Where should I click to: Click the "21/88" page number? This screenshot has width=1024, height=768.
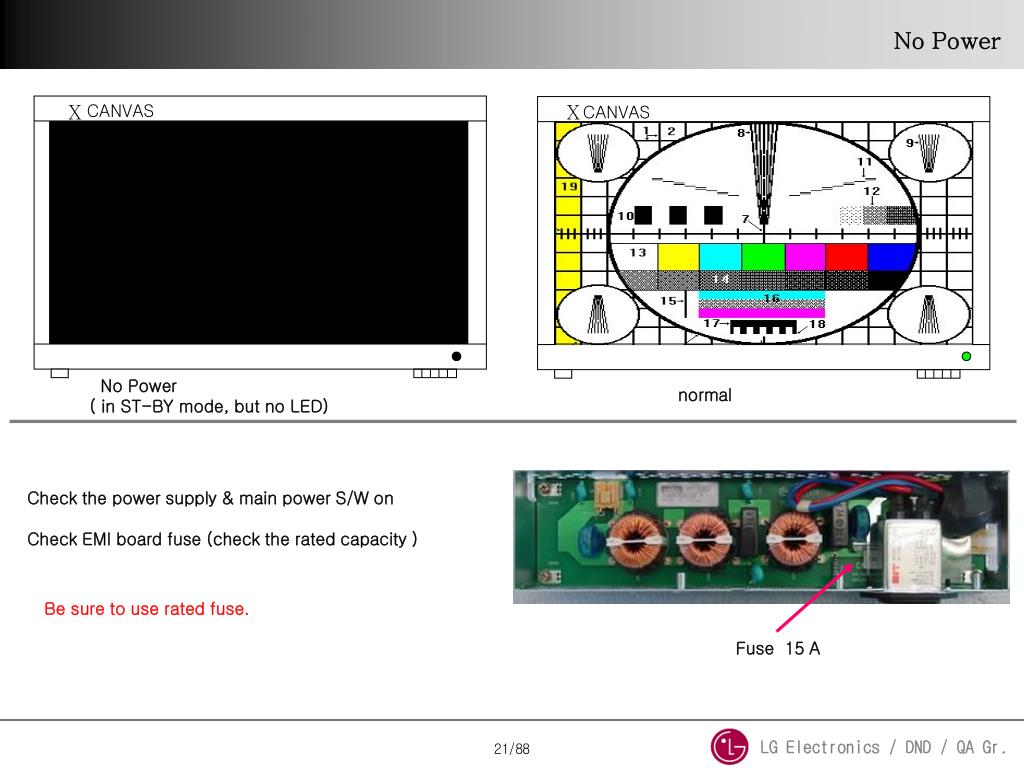(511, 749)
